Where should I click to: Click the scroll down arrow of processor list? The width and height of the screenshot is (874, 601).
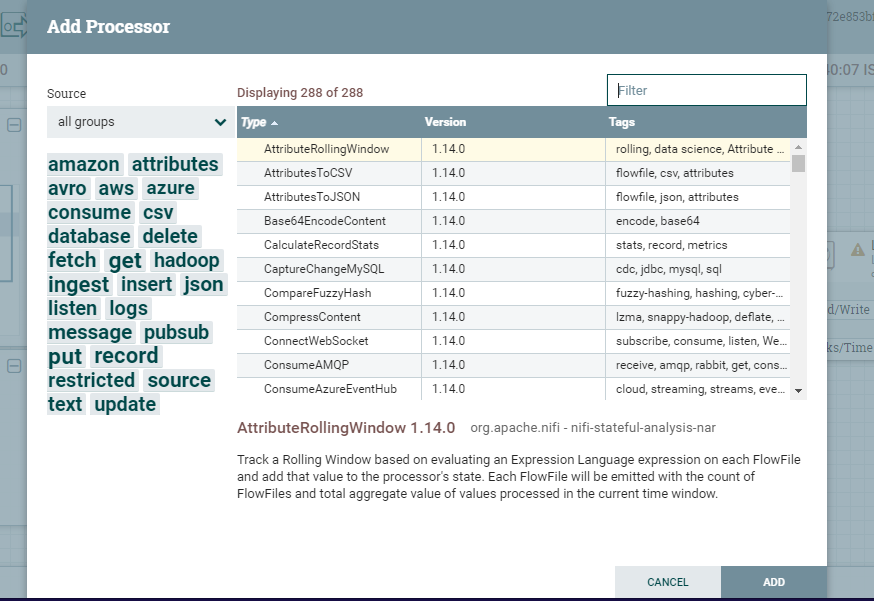[x=798, y=391]
